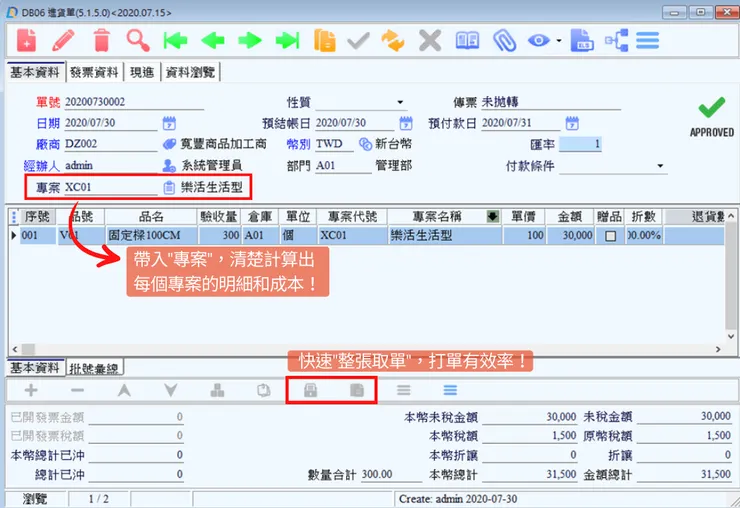The height and width of the screenshot is (508, 740).
Task: Click the XLS export icon
Action: 582,40
